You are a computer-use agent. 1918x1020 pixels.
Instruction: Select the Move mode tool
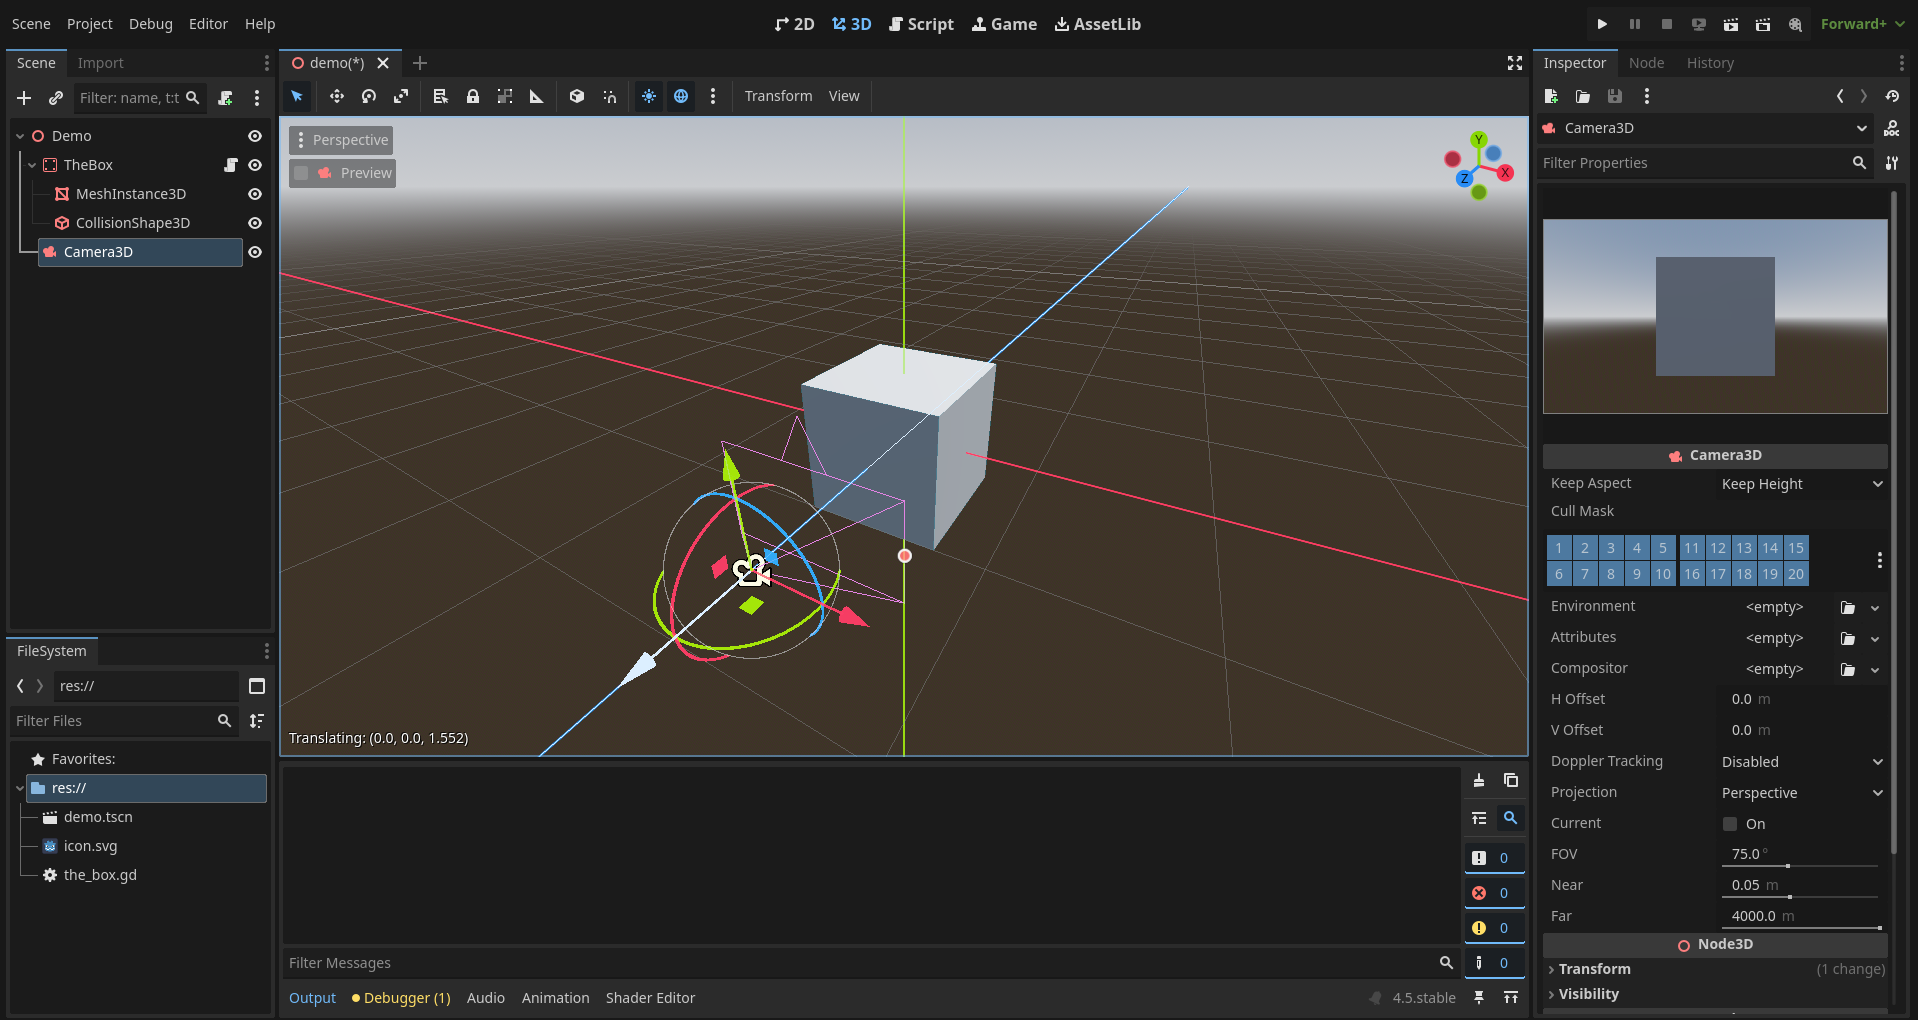[x=336, y=96]
